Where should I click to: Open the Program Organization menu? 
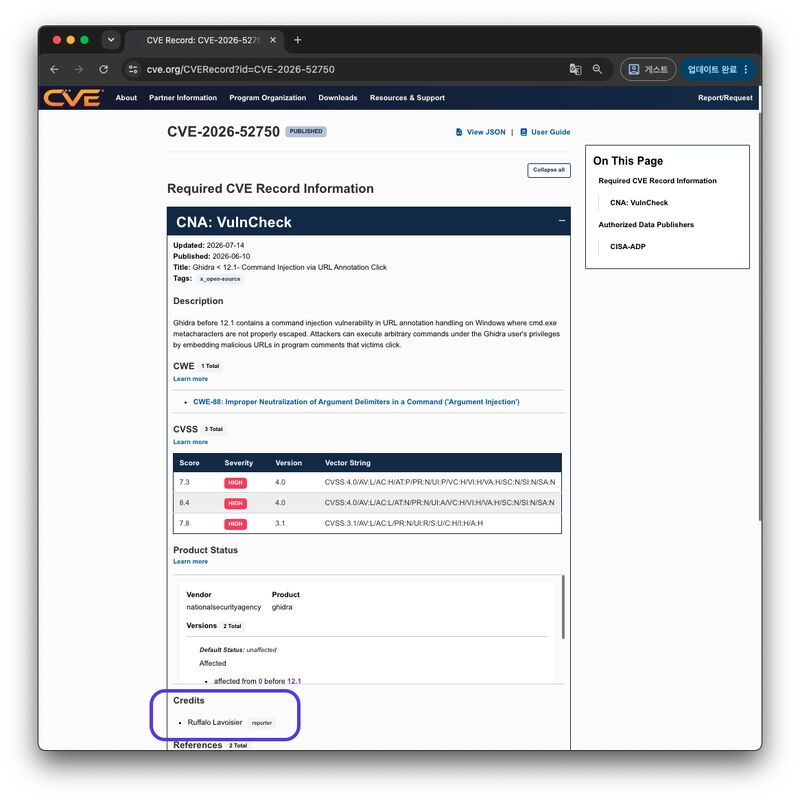pyautogui.click(x=268, y=98)
